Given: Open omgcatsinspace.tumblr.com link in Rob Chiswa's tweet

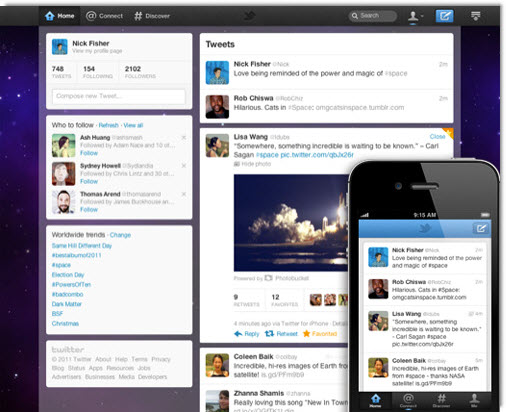Looking at the screenshot, I should click(360, 108).
